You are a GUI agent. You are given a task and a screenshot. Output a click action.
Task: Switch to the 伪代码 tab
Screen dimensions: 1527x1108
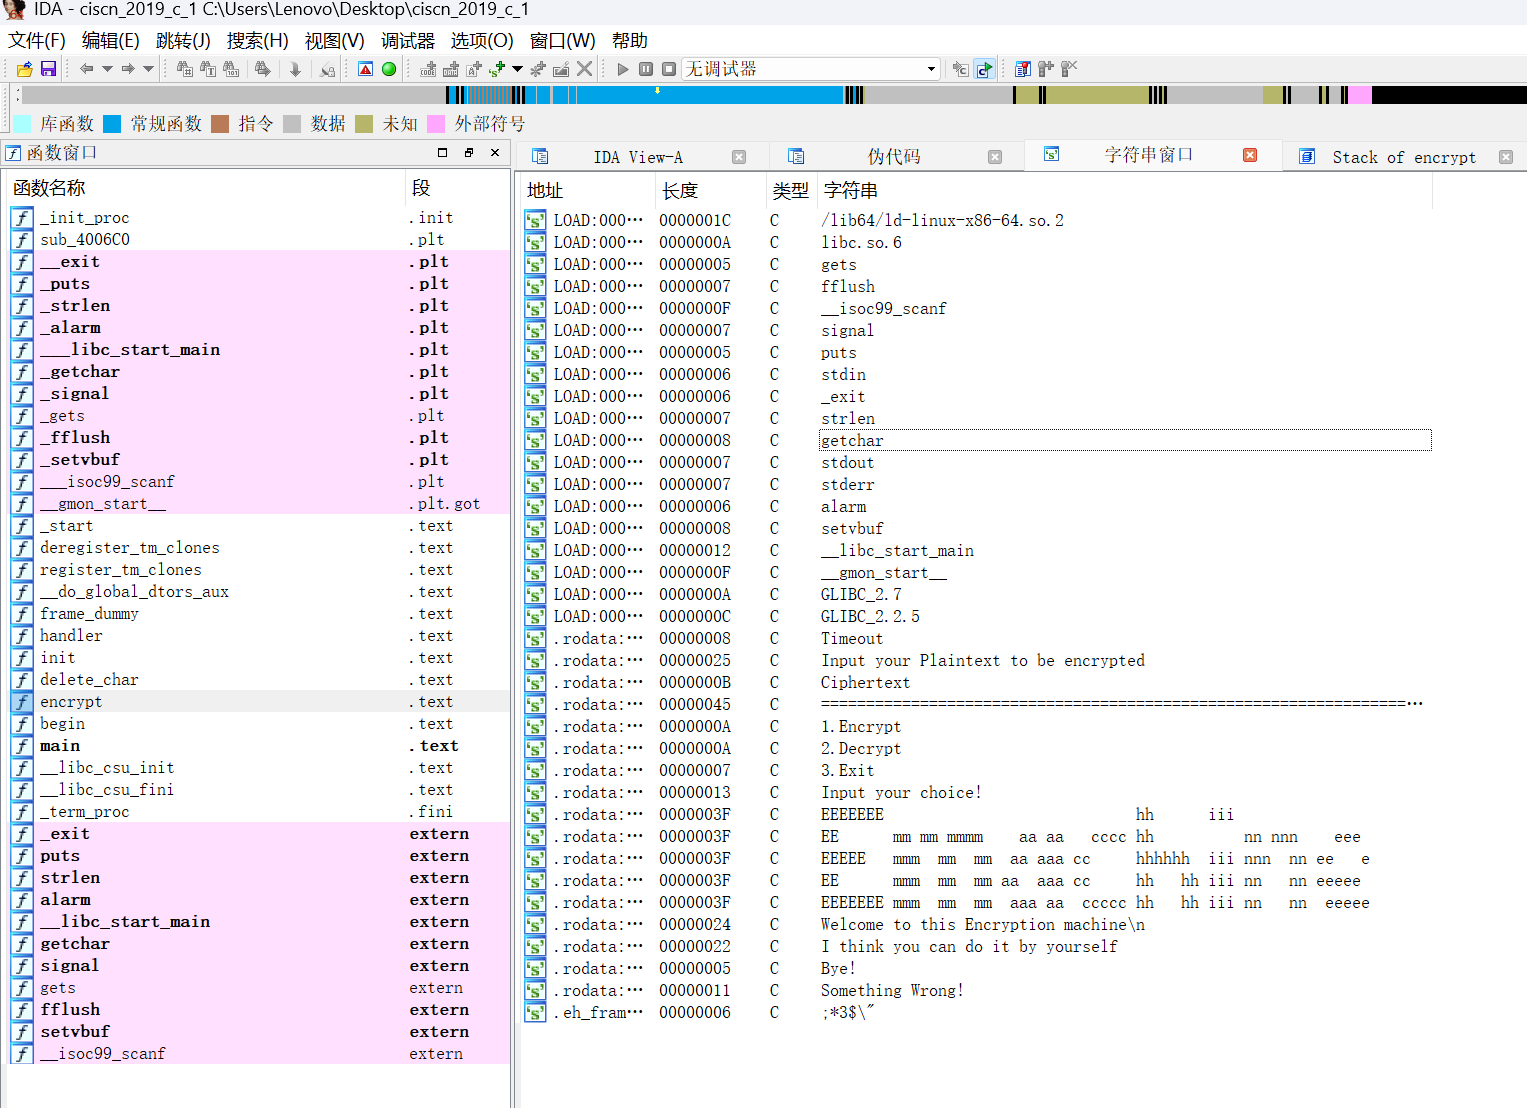tap(893, 157)
